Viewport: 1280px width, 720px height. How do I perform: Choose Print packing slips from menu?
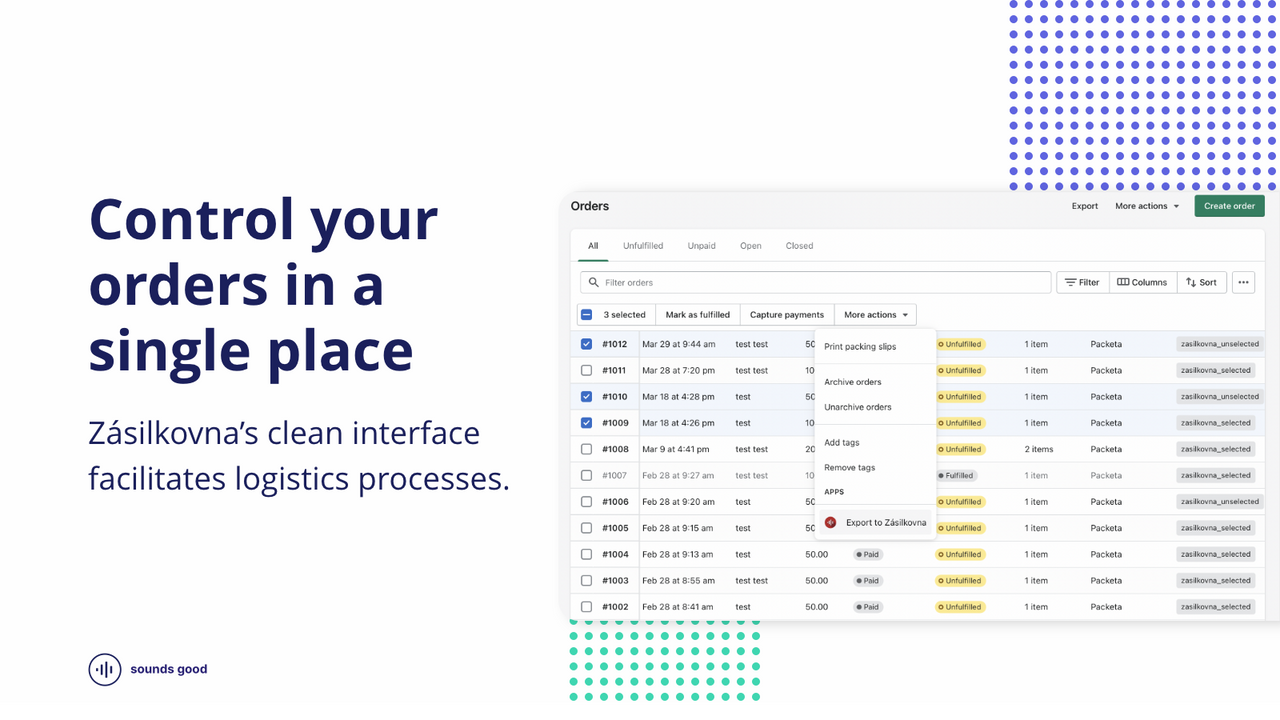point(860,347)
